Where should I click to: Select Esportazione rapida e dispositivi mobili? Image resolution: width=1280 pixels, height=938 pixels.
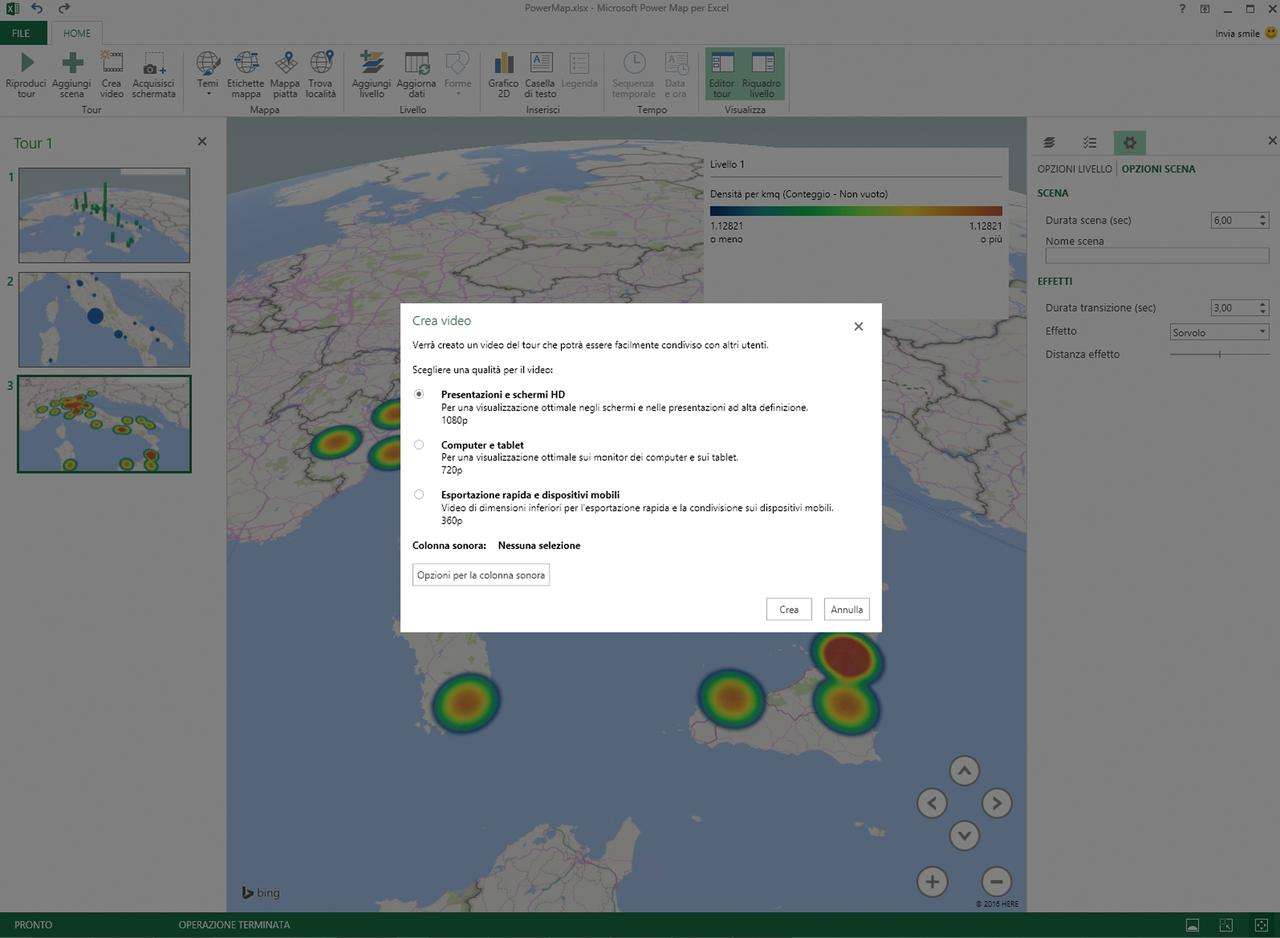click(x=419, y=494)
